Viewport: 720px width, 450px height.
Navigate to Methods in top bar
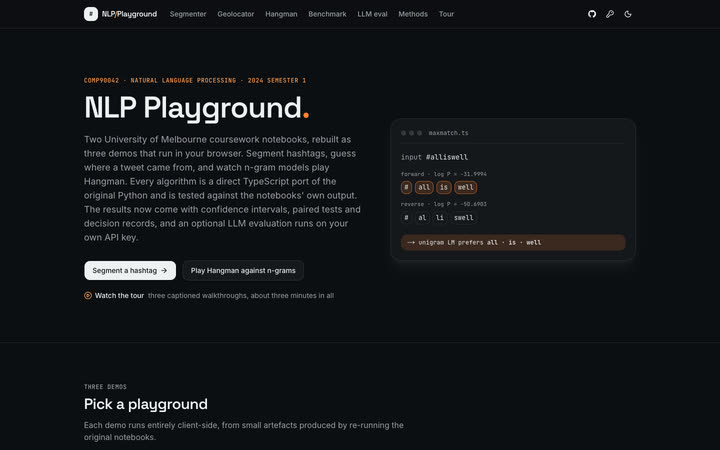(x=413, y=14)
